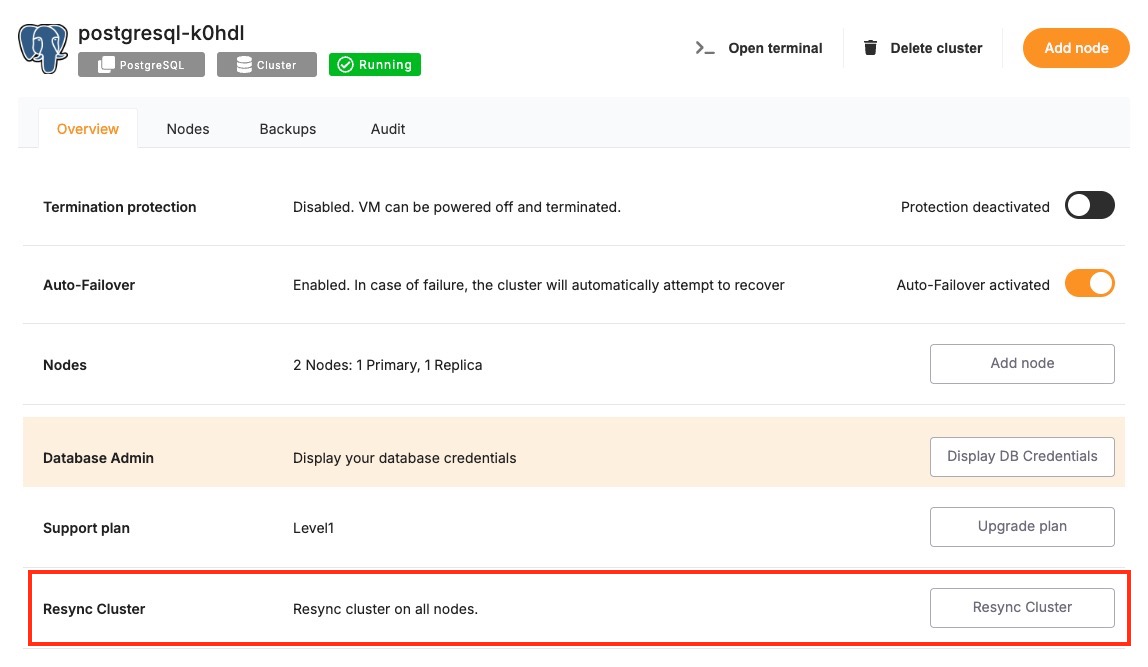Display DB Credentials button click
1148x667 pixels.
pos(1022,457)
